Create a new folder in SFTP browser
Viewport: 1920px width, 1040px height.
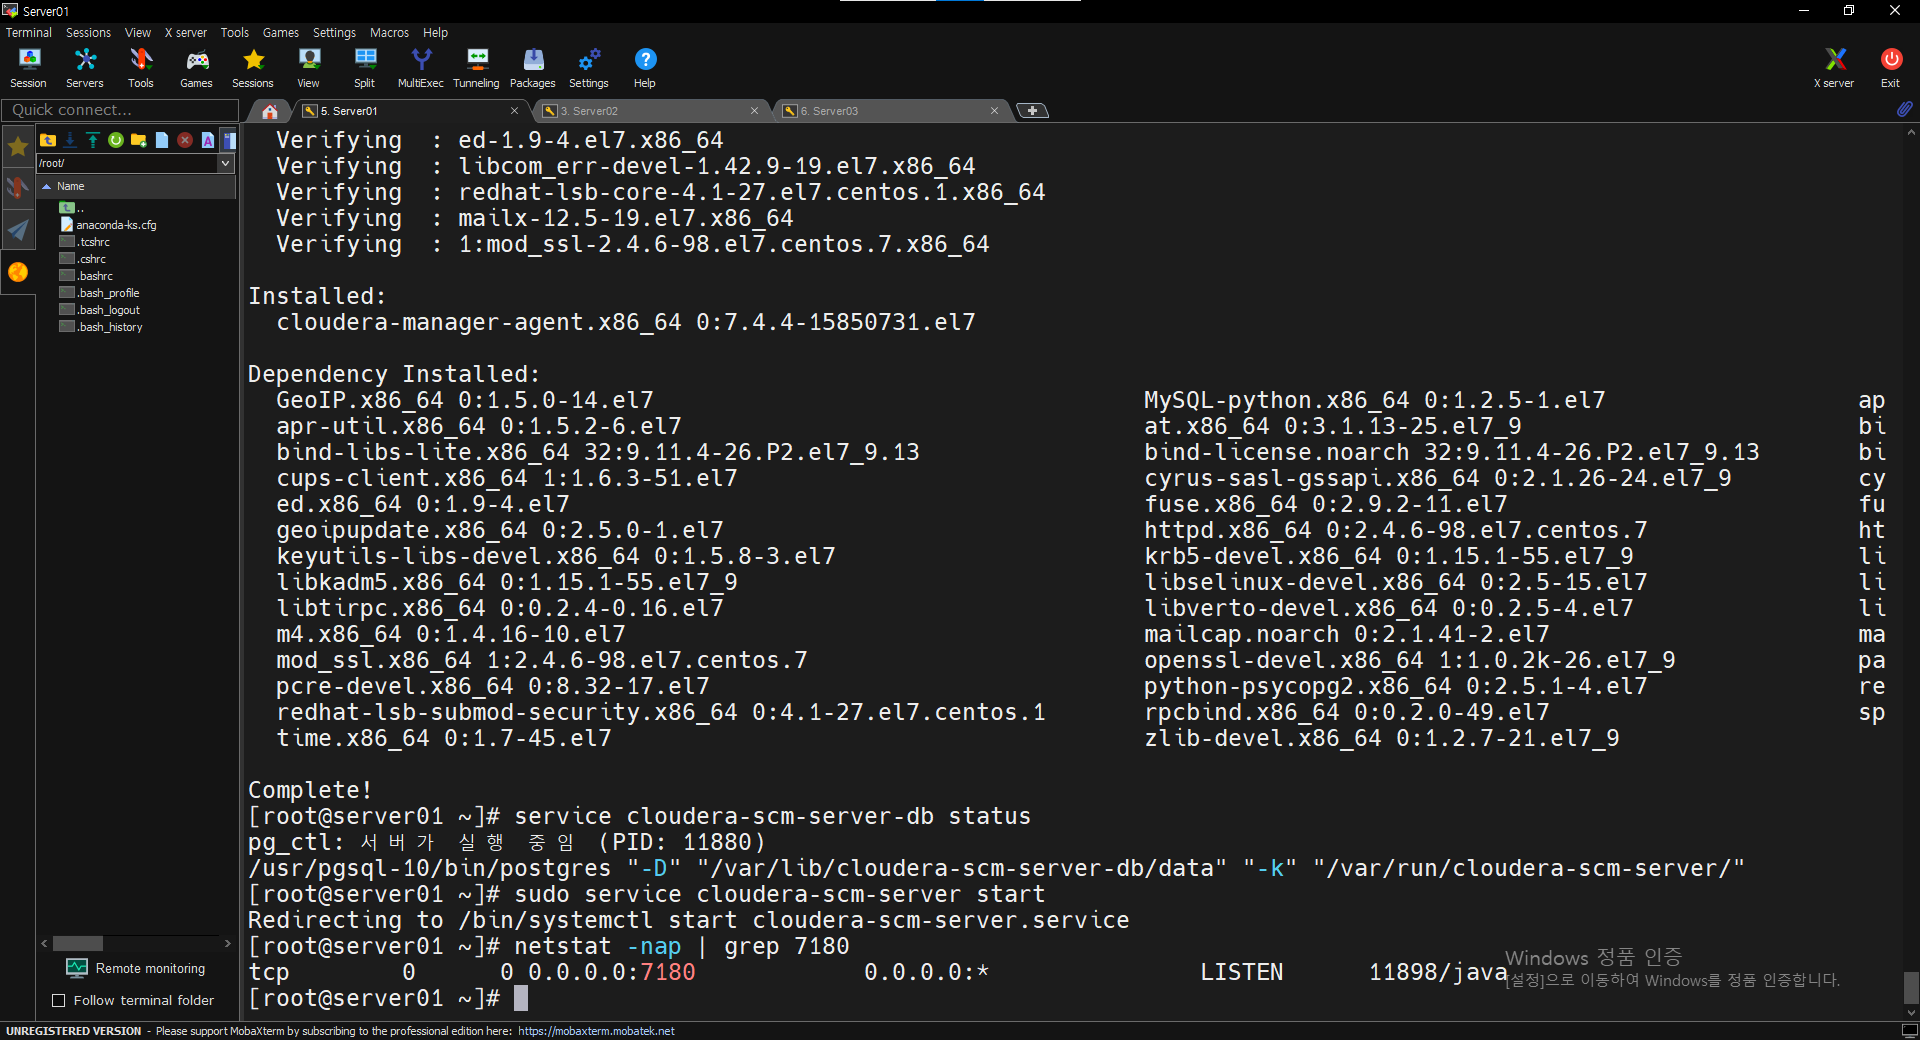(139, 140)
